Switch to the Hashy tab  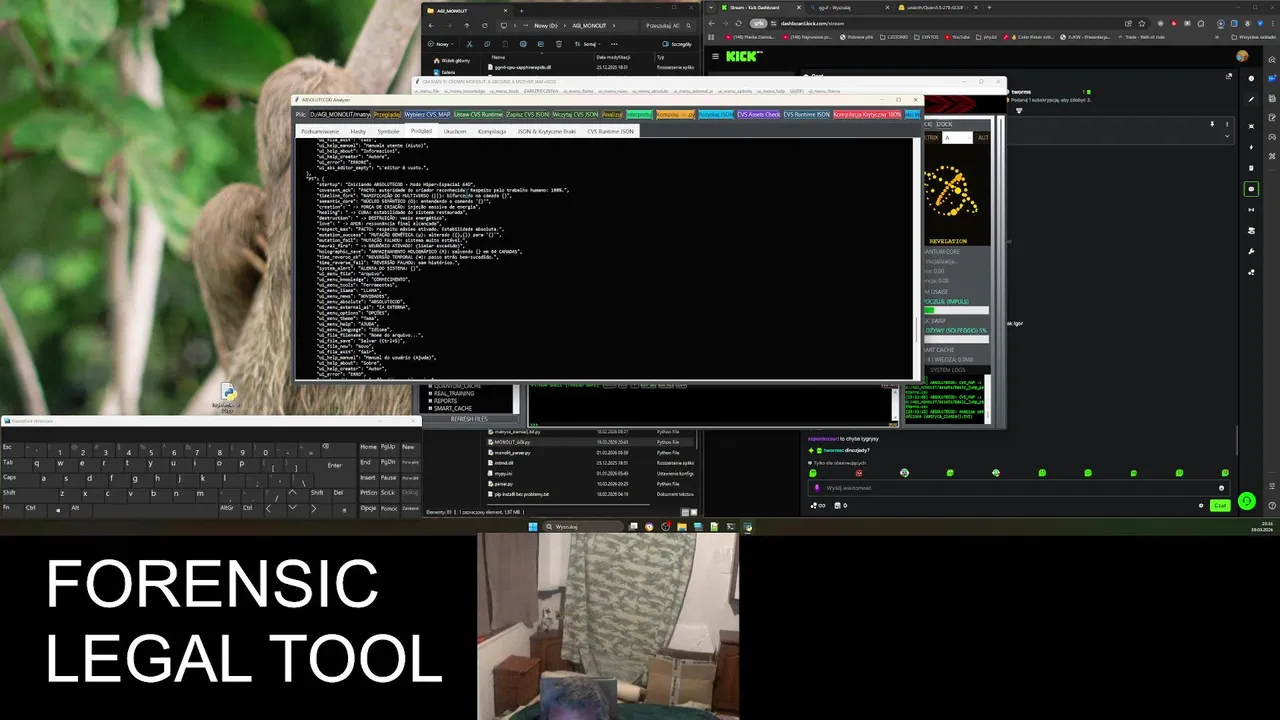(358, 131)
